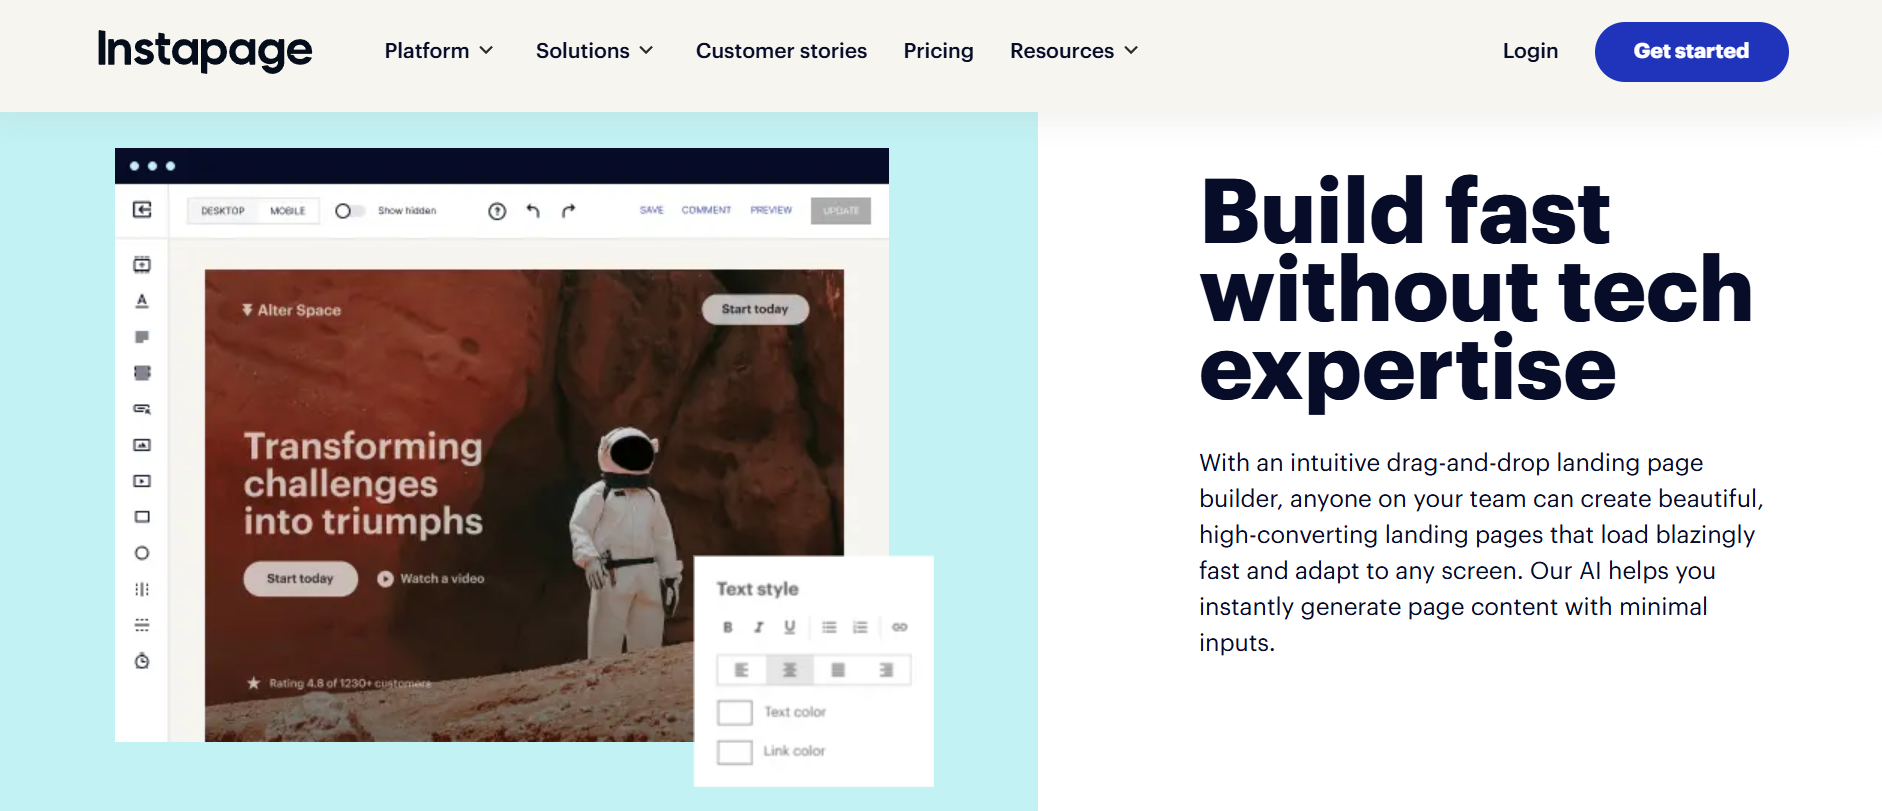Expand the Solutions dropdown menu
The height and width of the screenshot is (811, 1882).
pyautogui.click(x=595, y=50)
